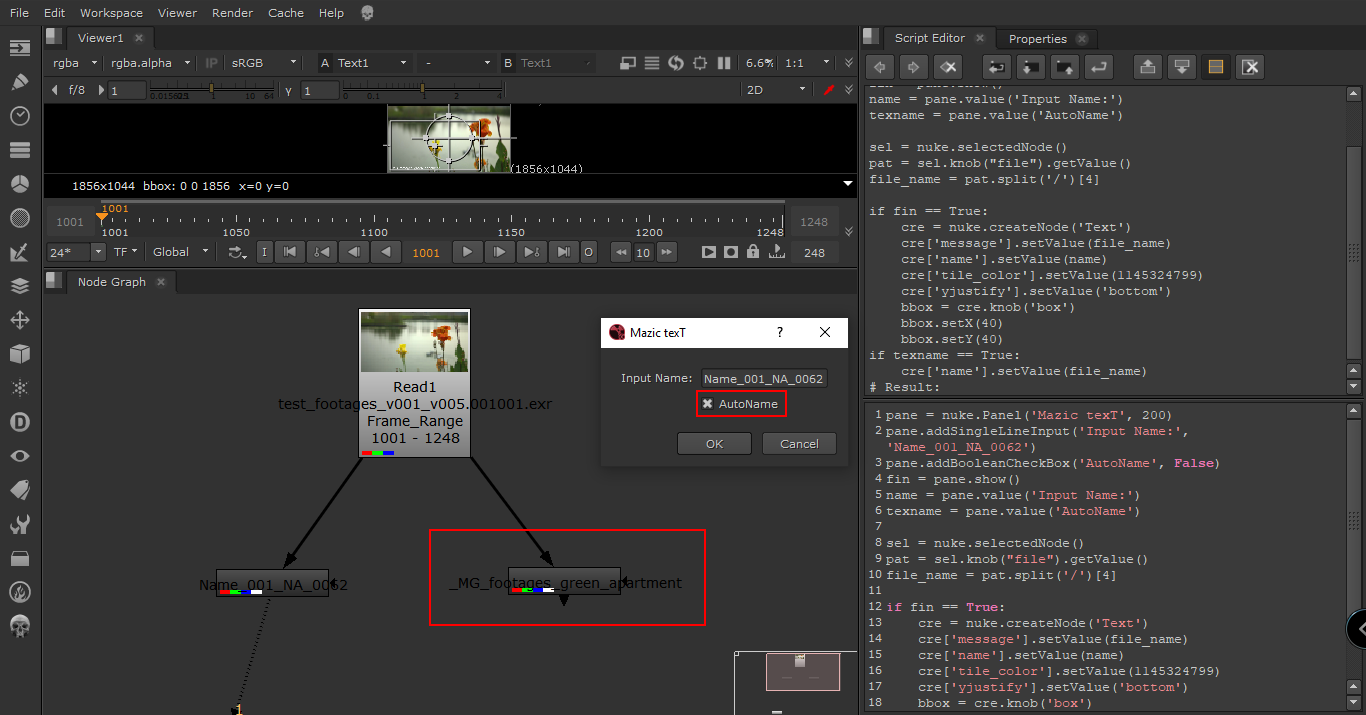Toggle the AutoName checkbox
1366x715 pixels.
708,404
